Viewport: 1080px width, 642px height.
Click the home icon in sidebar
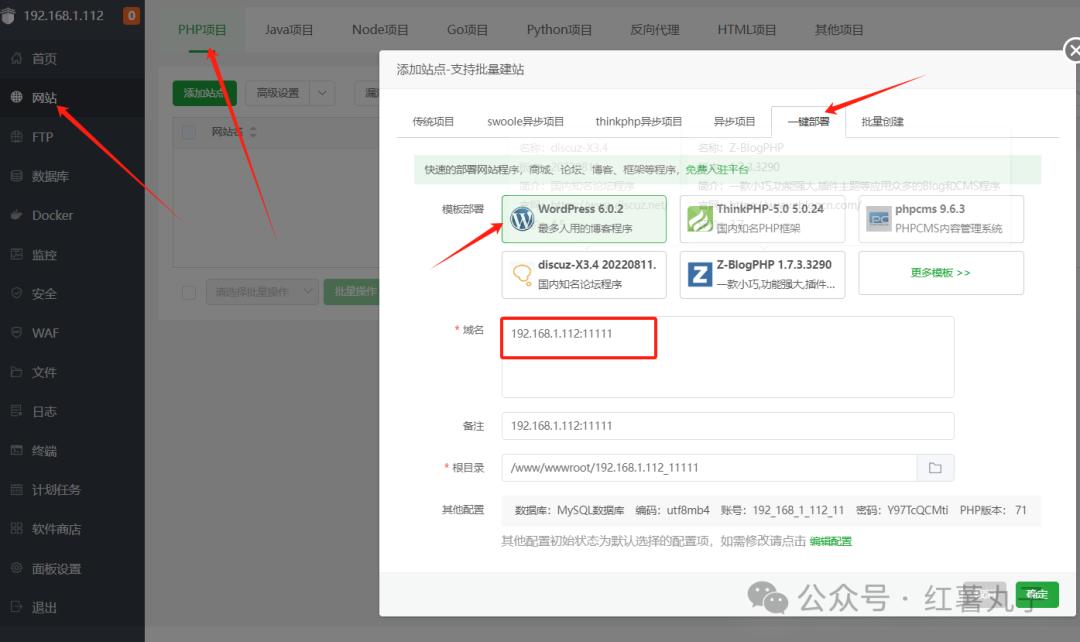(17, 59)
